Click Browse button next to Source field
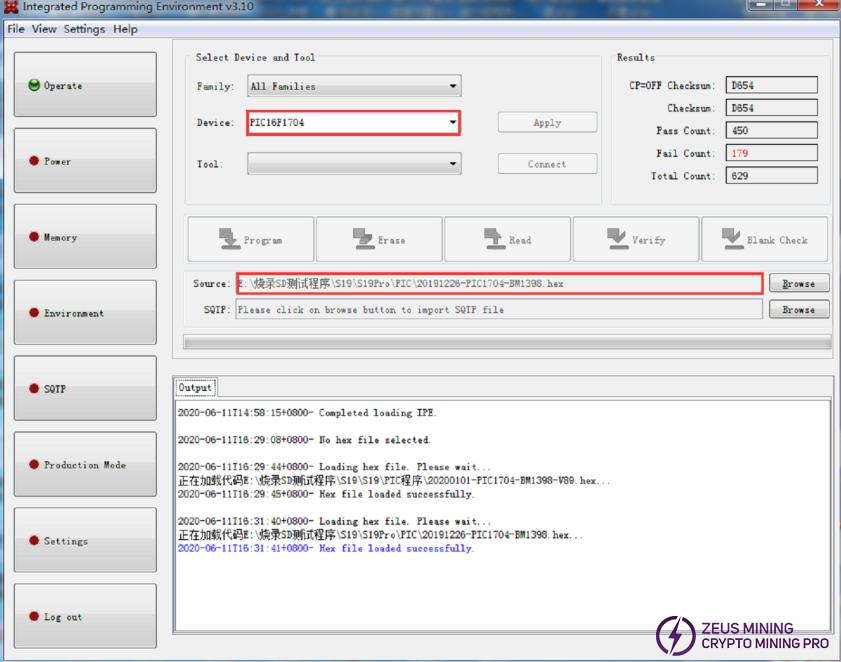Viewport: 841px width, 662px height. pyautogui.click(x=798, y=284)
